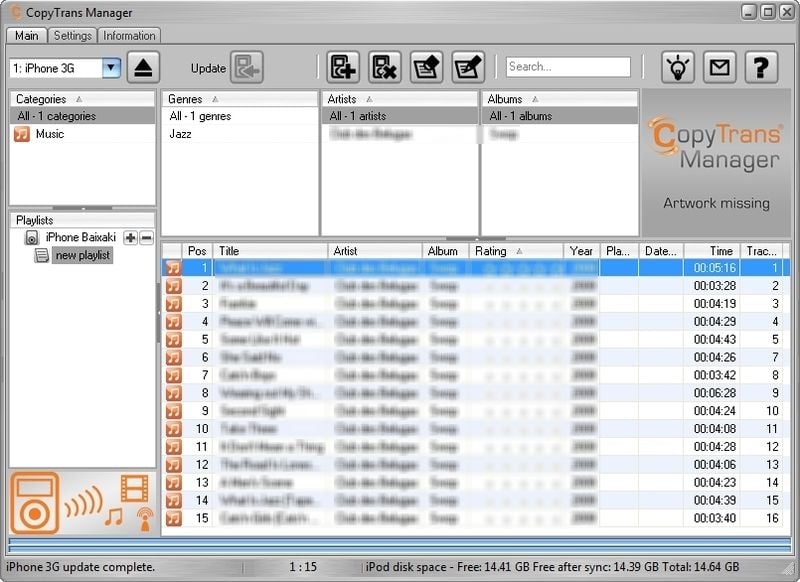The image size is (800, 582).
Task: Select the Jazz genre
Action: [240, 134]
